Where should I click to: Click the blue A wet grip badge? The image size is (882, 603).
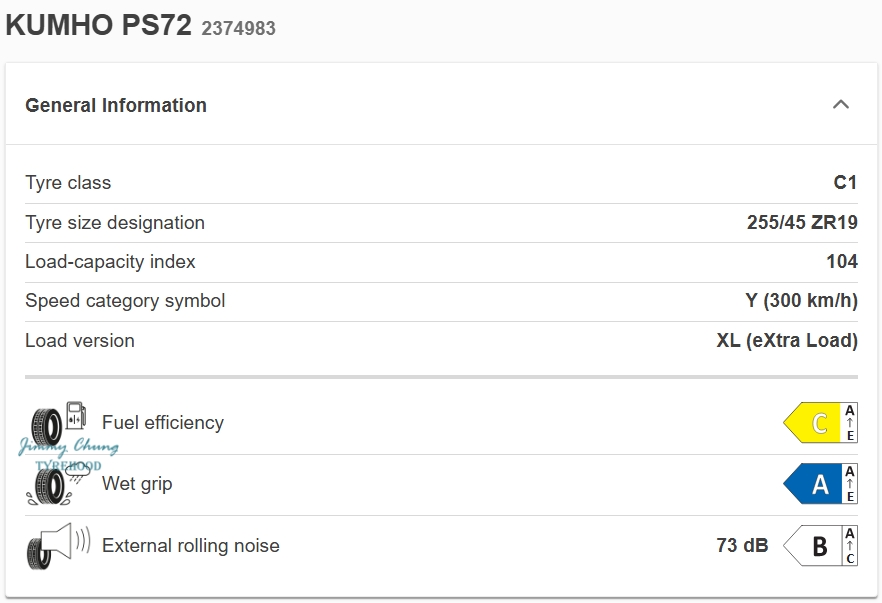[813, 485]
